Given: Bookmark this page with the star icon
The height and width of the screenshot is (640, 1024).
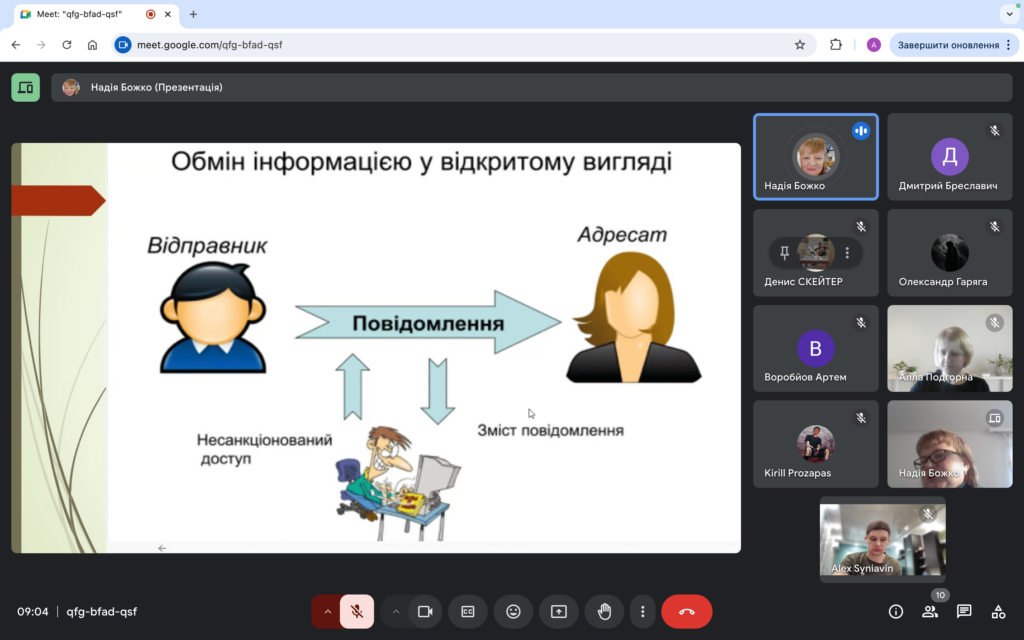Looking at the screenshot, I should click(x=800, y=45).
